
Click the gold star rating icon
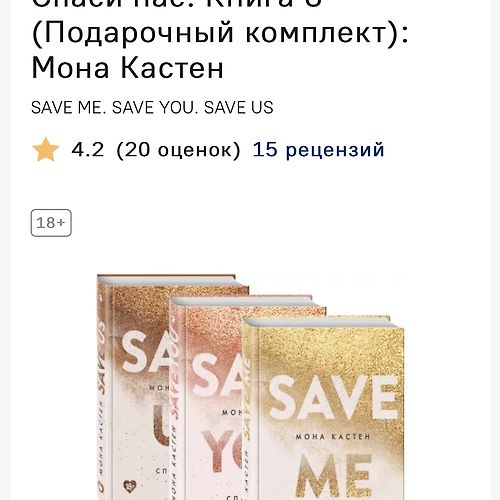coord(46,150)
